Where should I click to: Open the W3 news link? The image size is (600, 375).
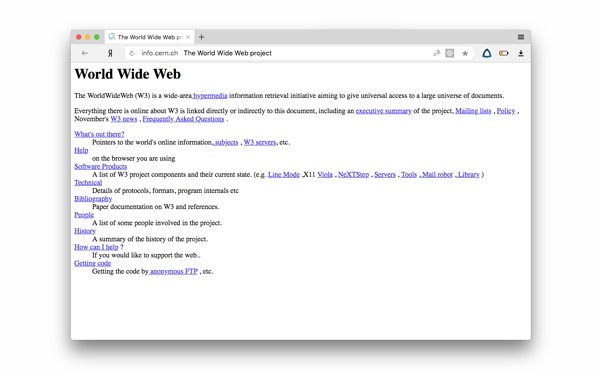[124, 119]
